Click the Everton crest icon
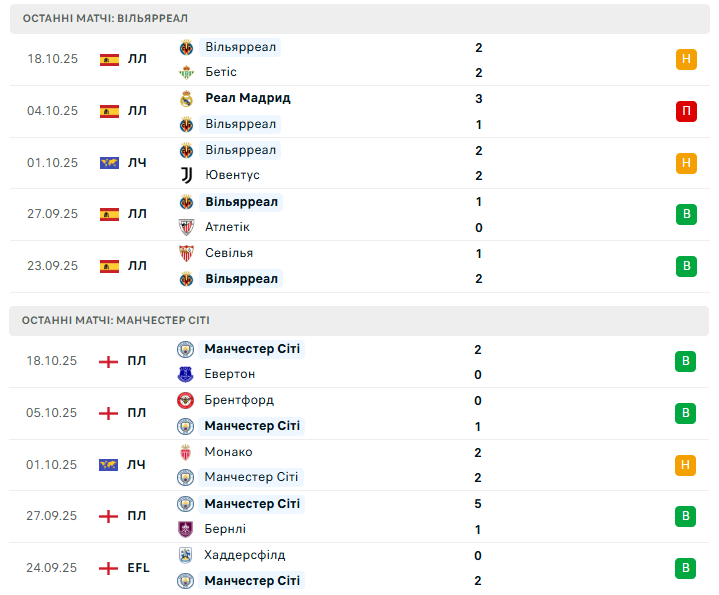This screenshot has height=595, width=719. pyautogui.click(x=185, y=374)
